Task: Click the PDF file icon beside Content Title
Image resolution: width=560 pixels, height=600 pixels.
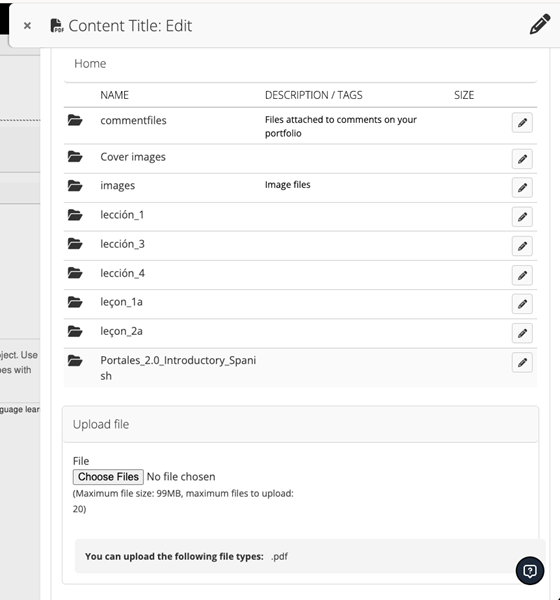Action: tap(57, 26)
